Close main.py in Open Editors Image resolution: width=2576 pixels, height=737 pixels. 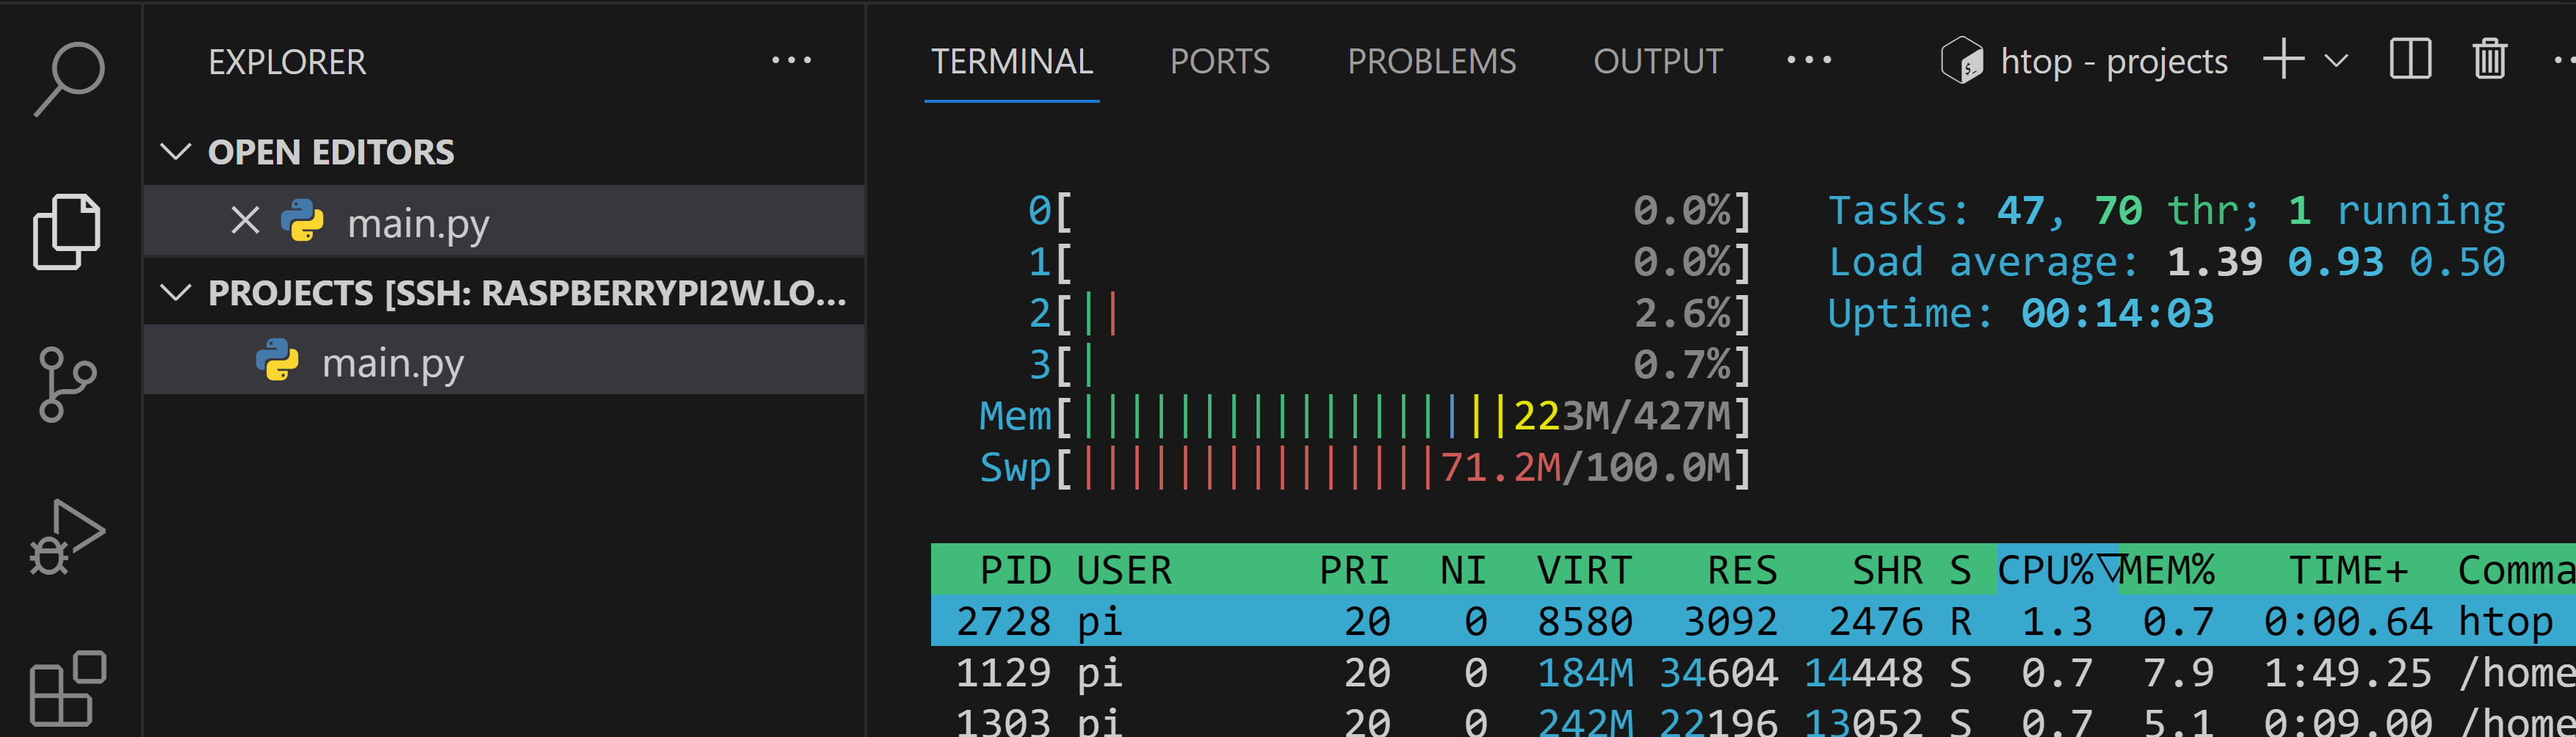tap(245, 221)
